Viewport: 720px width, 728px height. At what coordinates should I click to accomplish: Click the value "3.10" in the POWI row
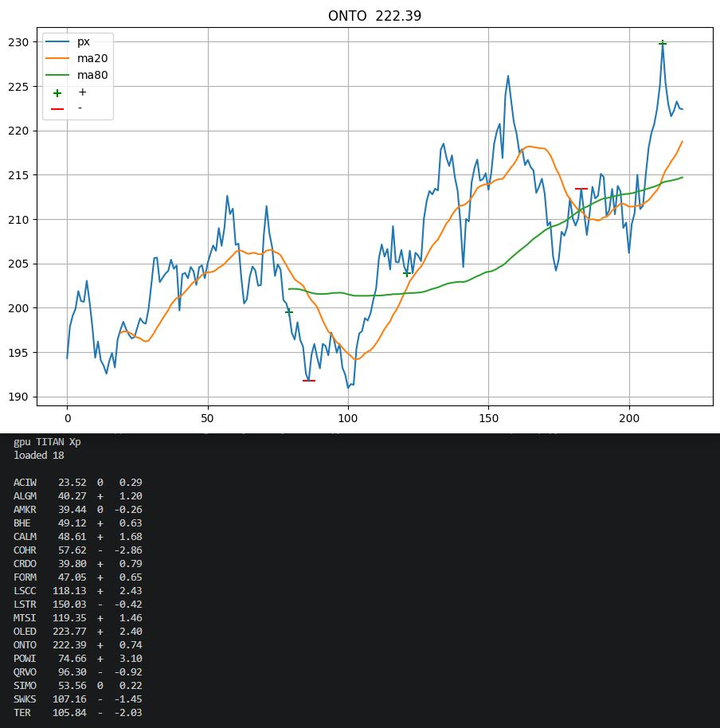pos(130,658)
